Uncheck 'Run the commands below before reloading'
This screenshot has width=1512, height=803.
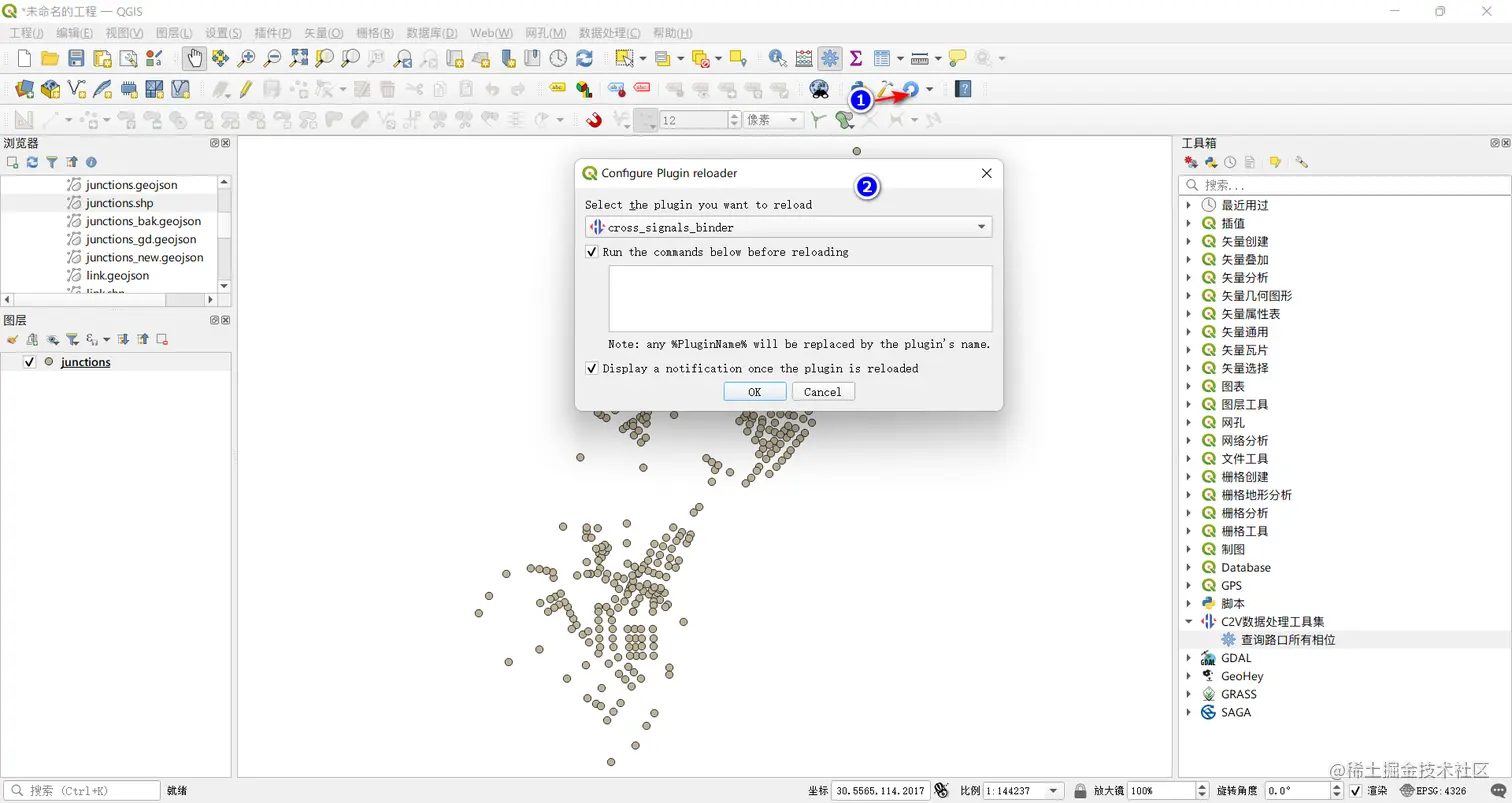590,252
